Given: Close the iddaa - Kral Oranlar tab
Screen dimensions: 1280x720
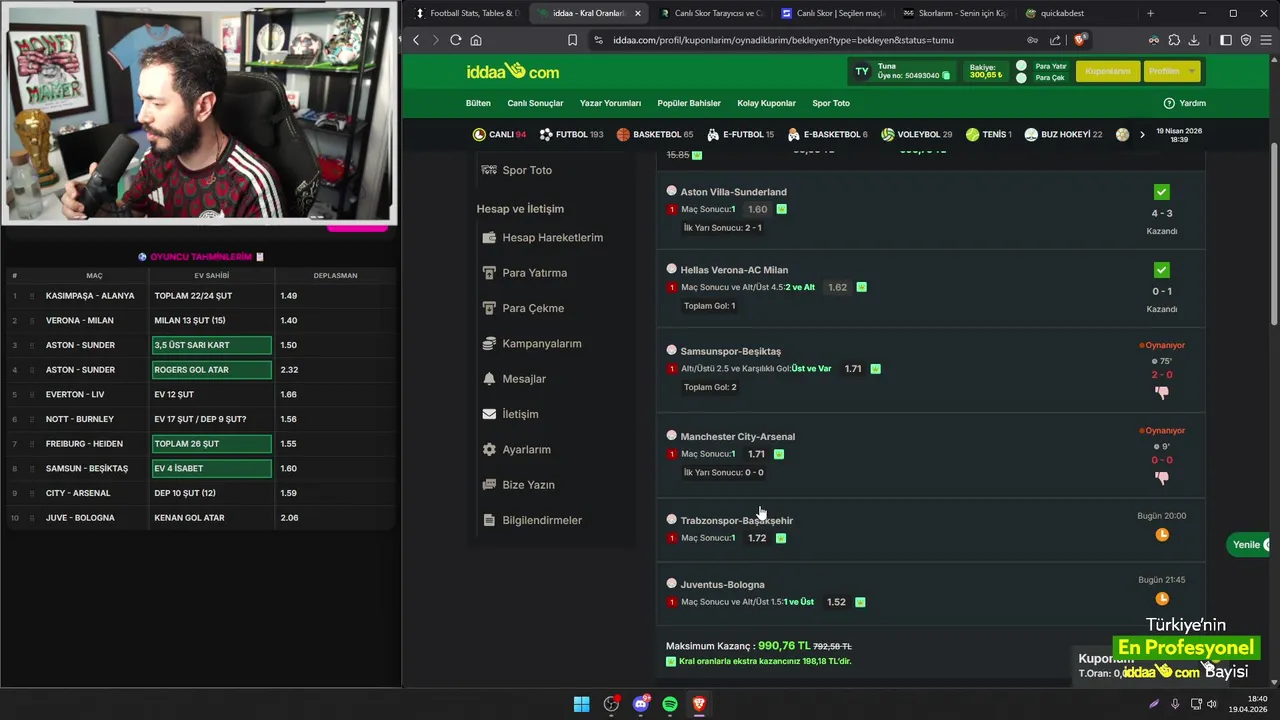Looking at the screenshot, I should (638, 13).
